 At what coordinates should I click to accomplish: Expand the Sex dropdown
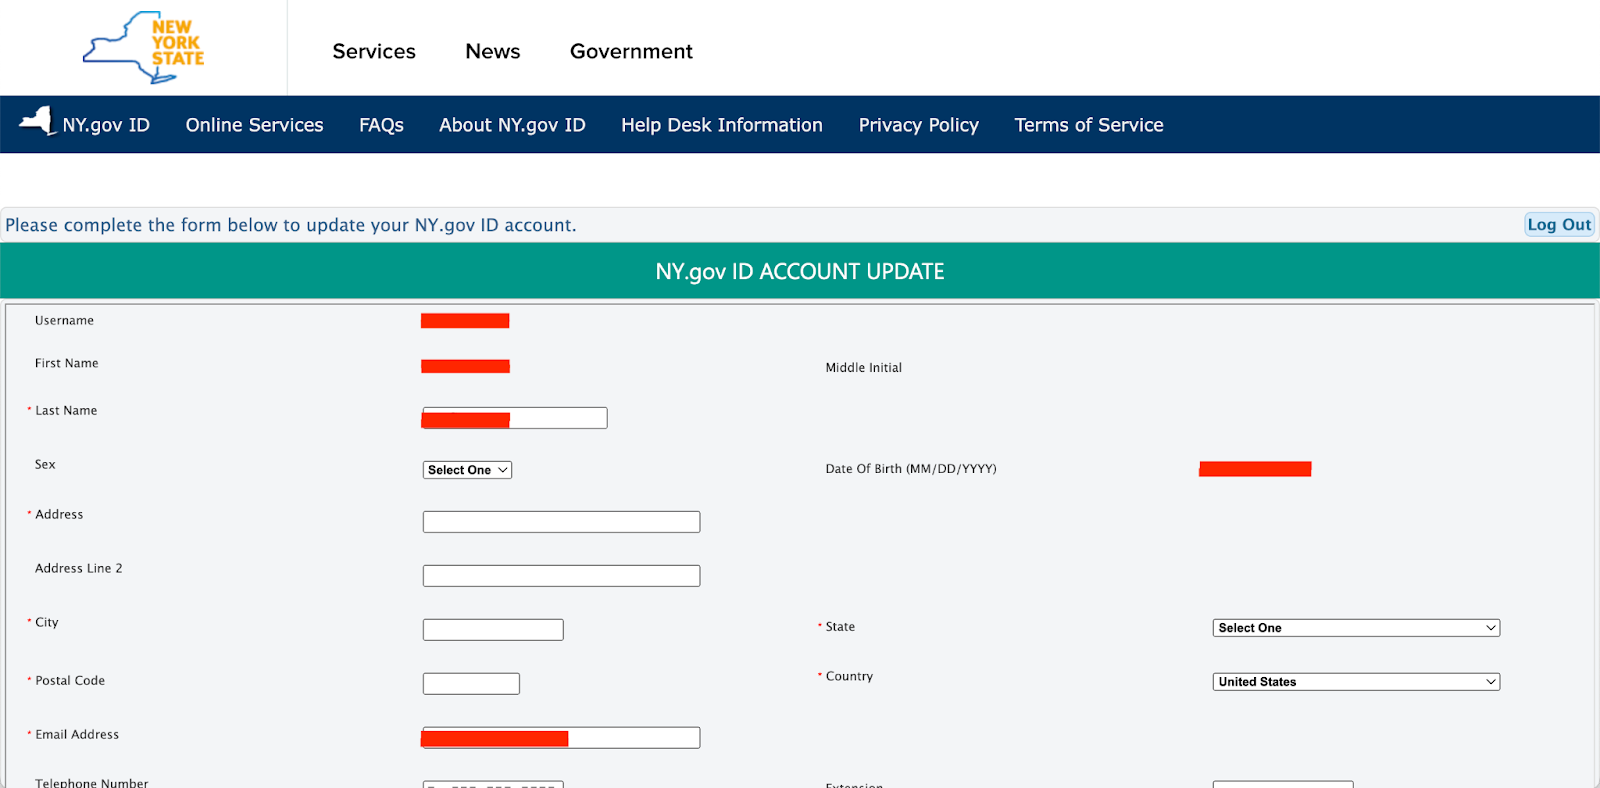467,470
